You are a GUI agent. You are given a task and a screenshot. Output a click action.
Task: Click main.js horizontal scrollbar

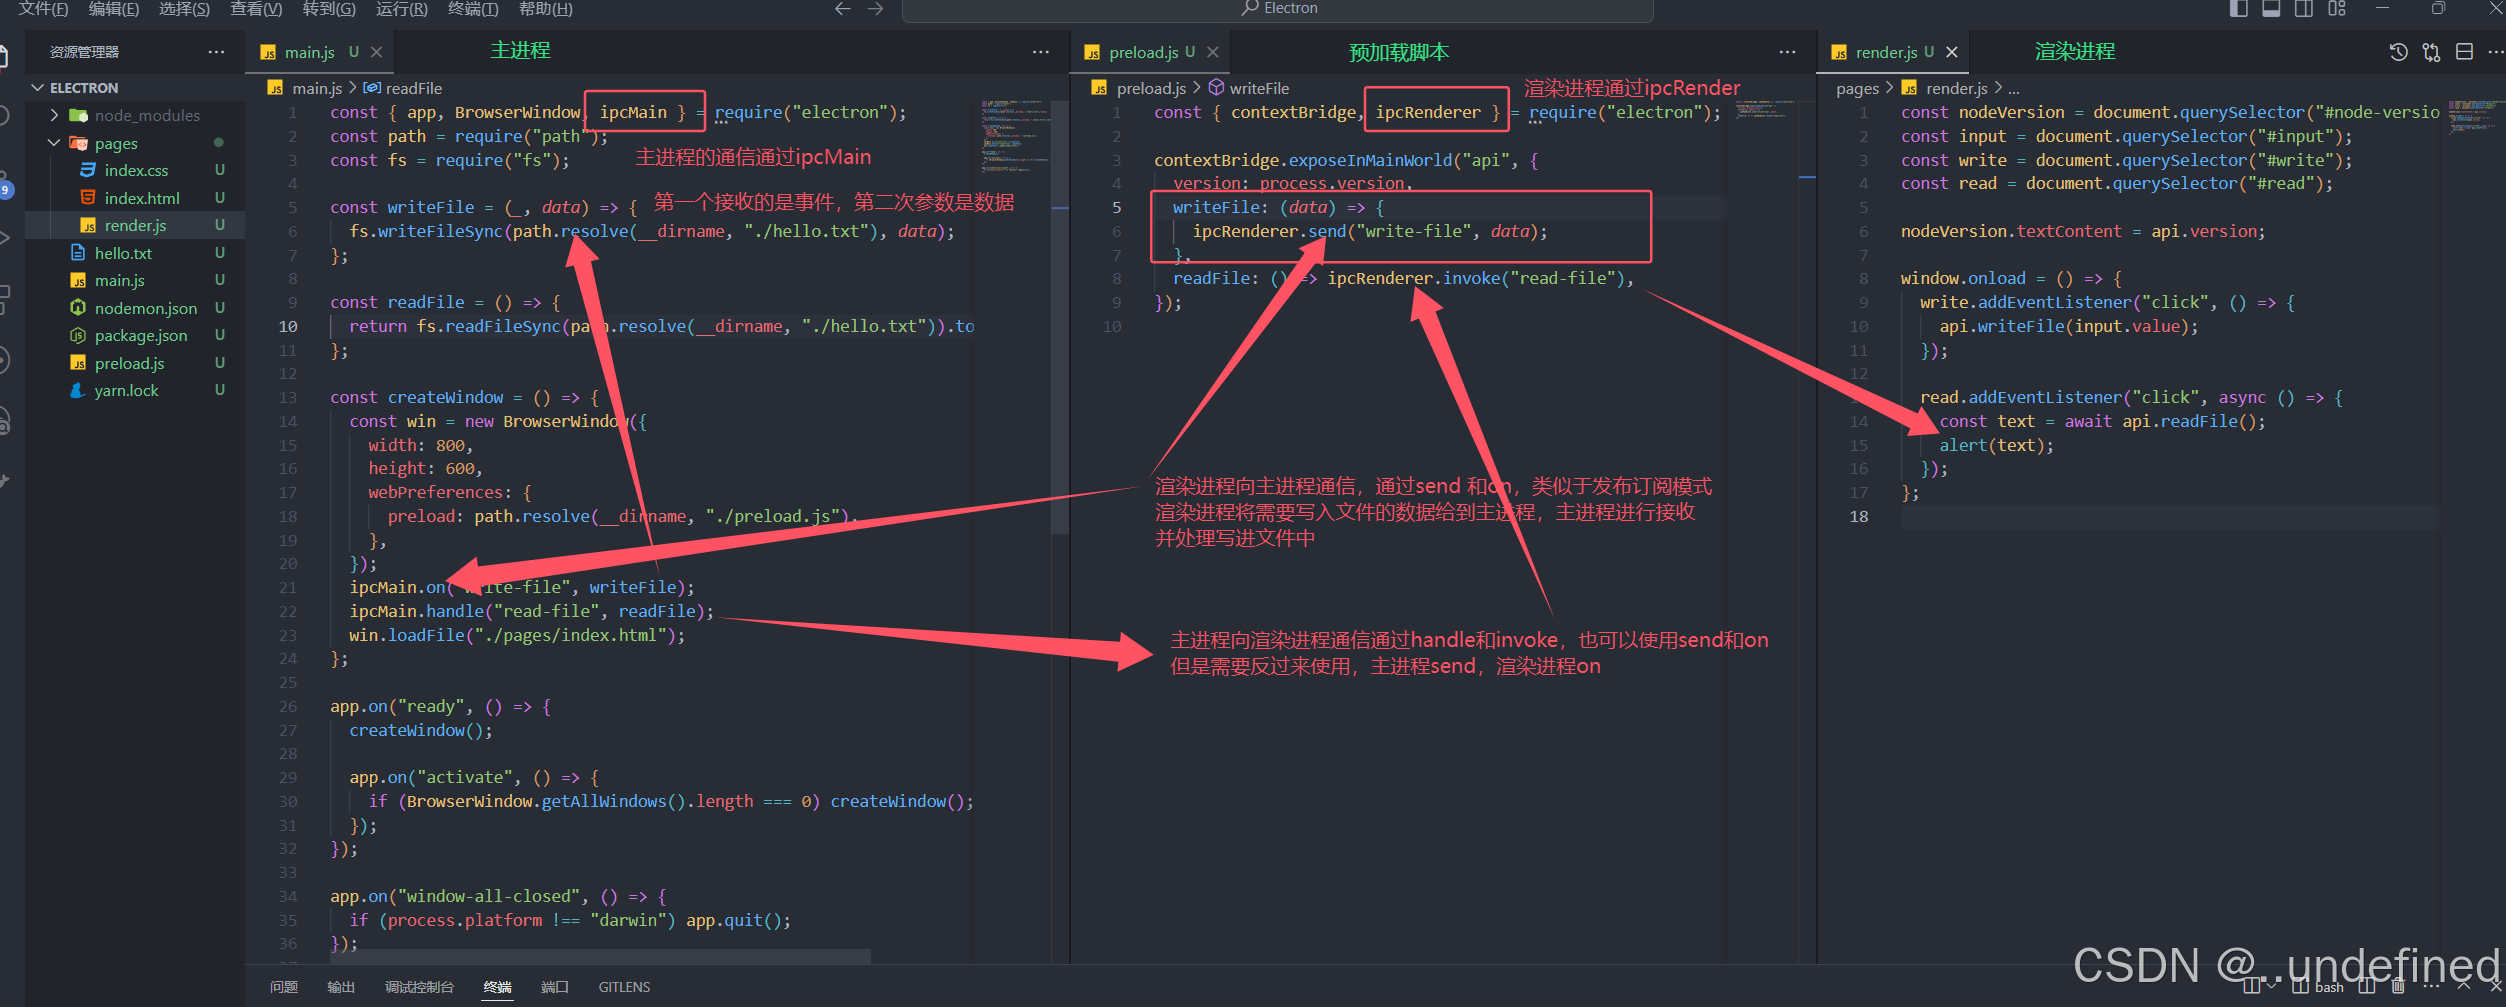tap(600, 957)
